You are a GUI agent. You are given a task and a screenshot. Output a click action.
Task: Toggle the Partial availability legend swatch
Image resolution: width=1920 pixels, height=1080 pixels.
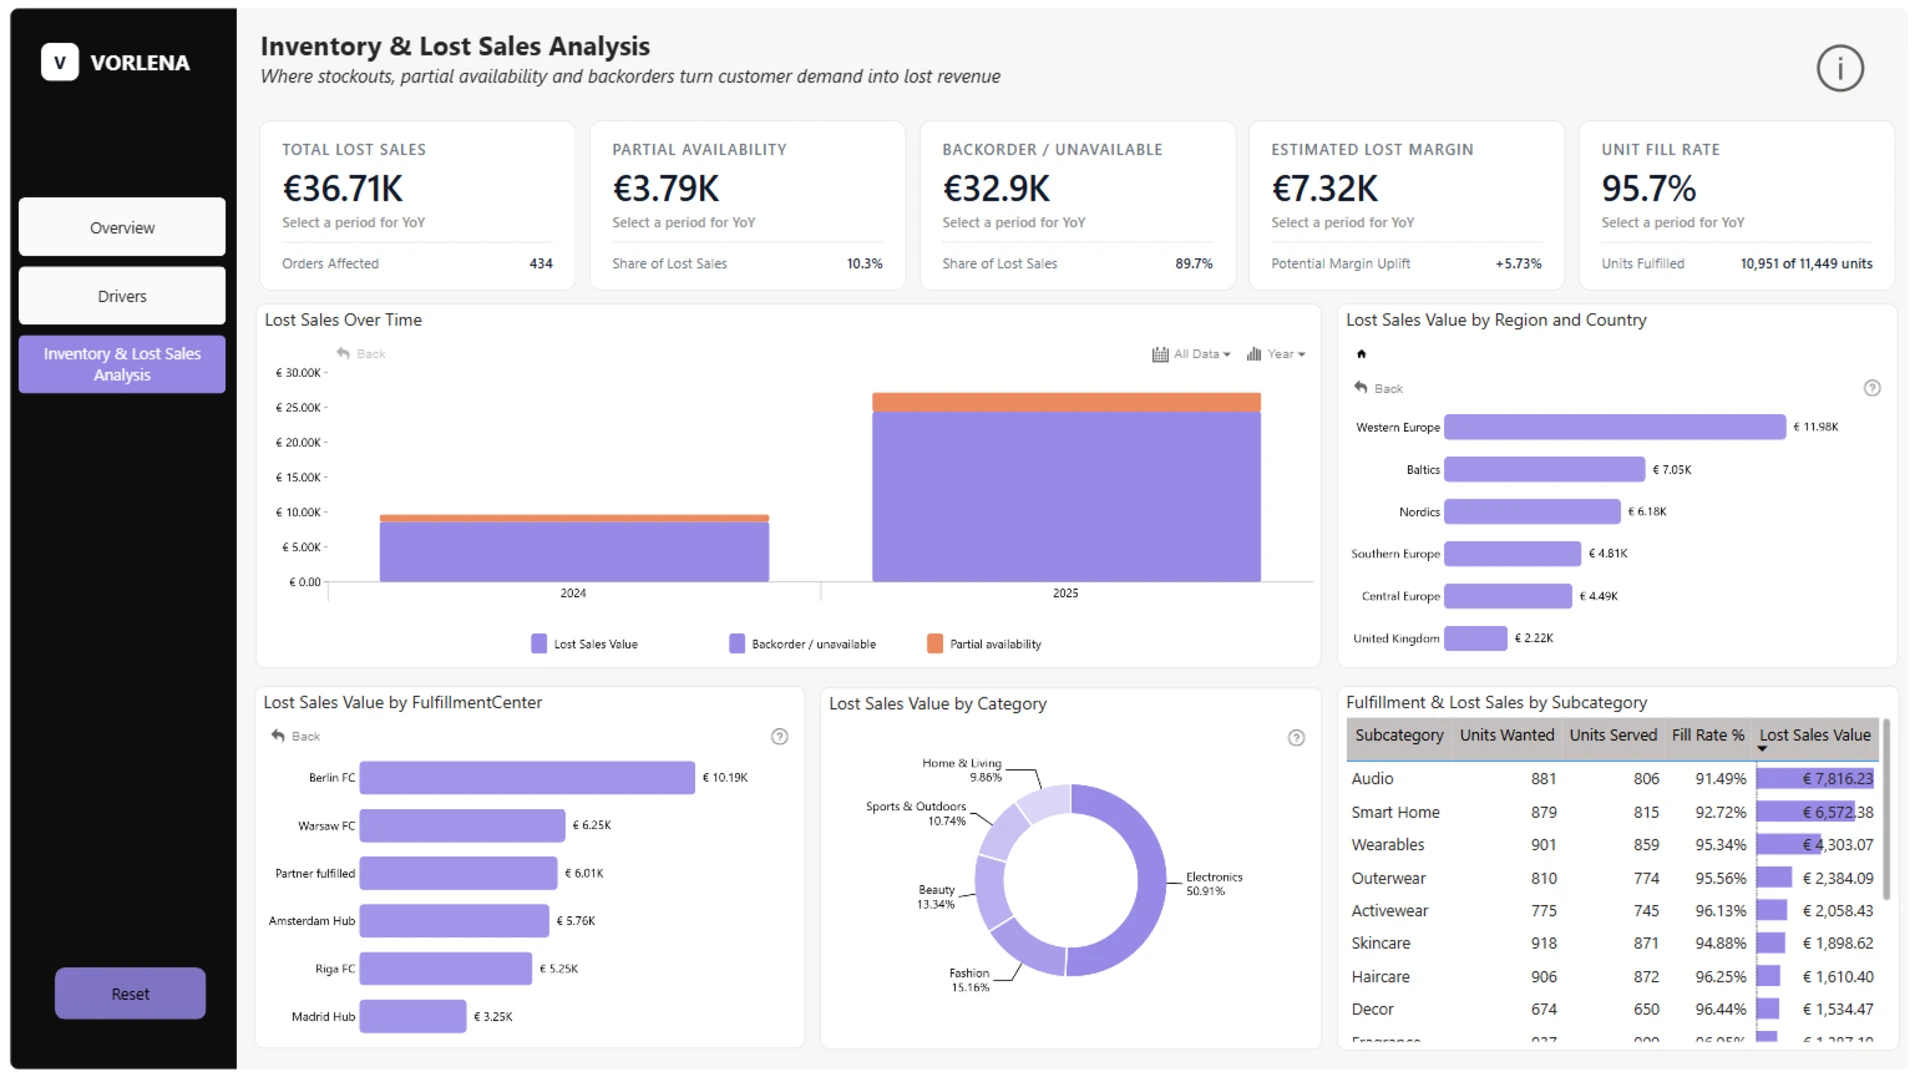935,643
